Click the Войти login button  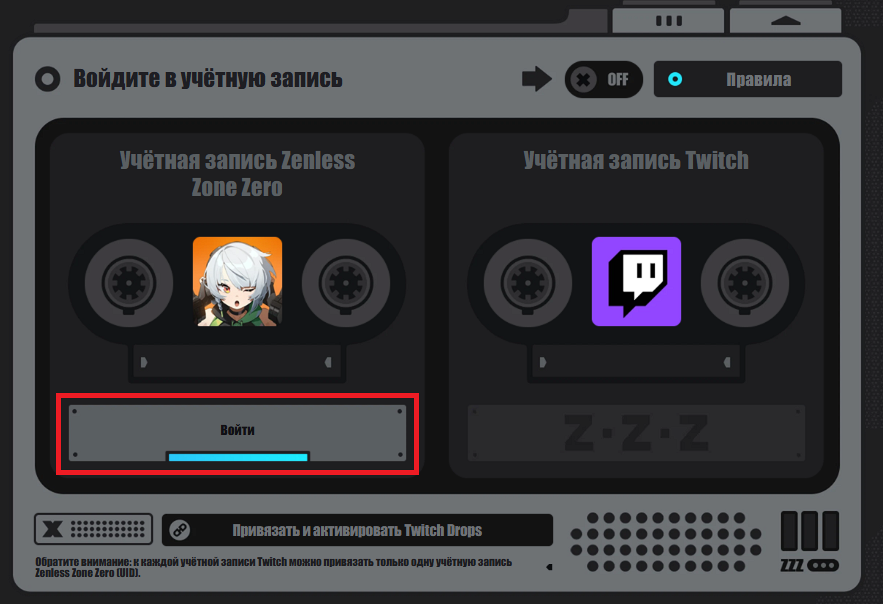(237, 432)
